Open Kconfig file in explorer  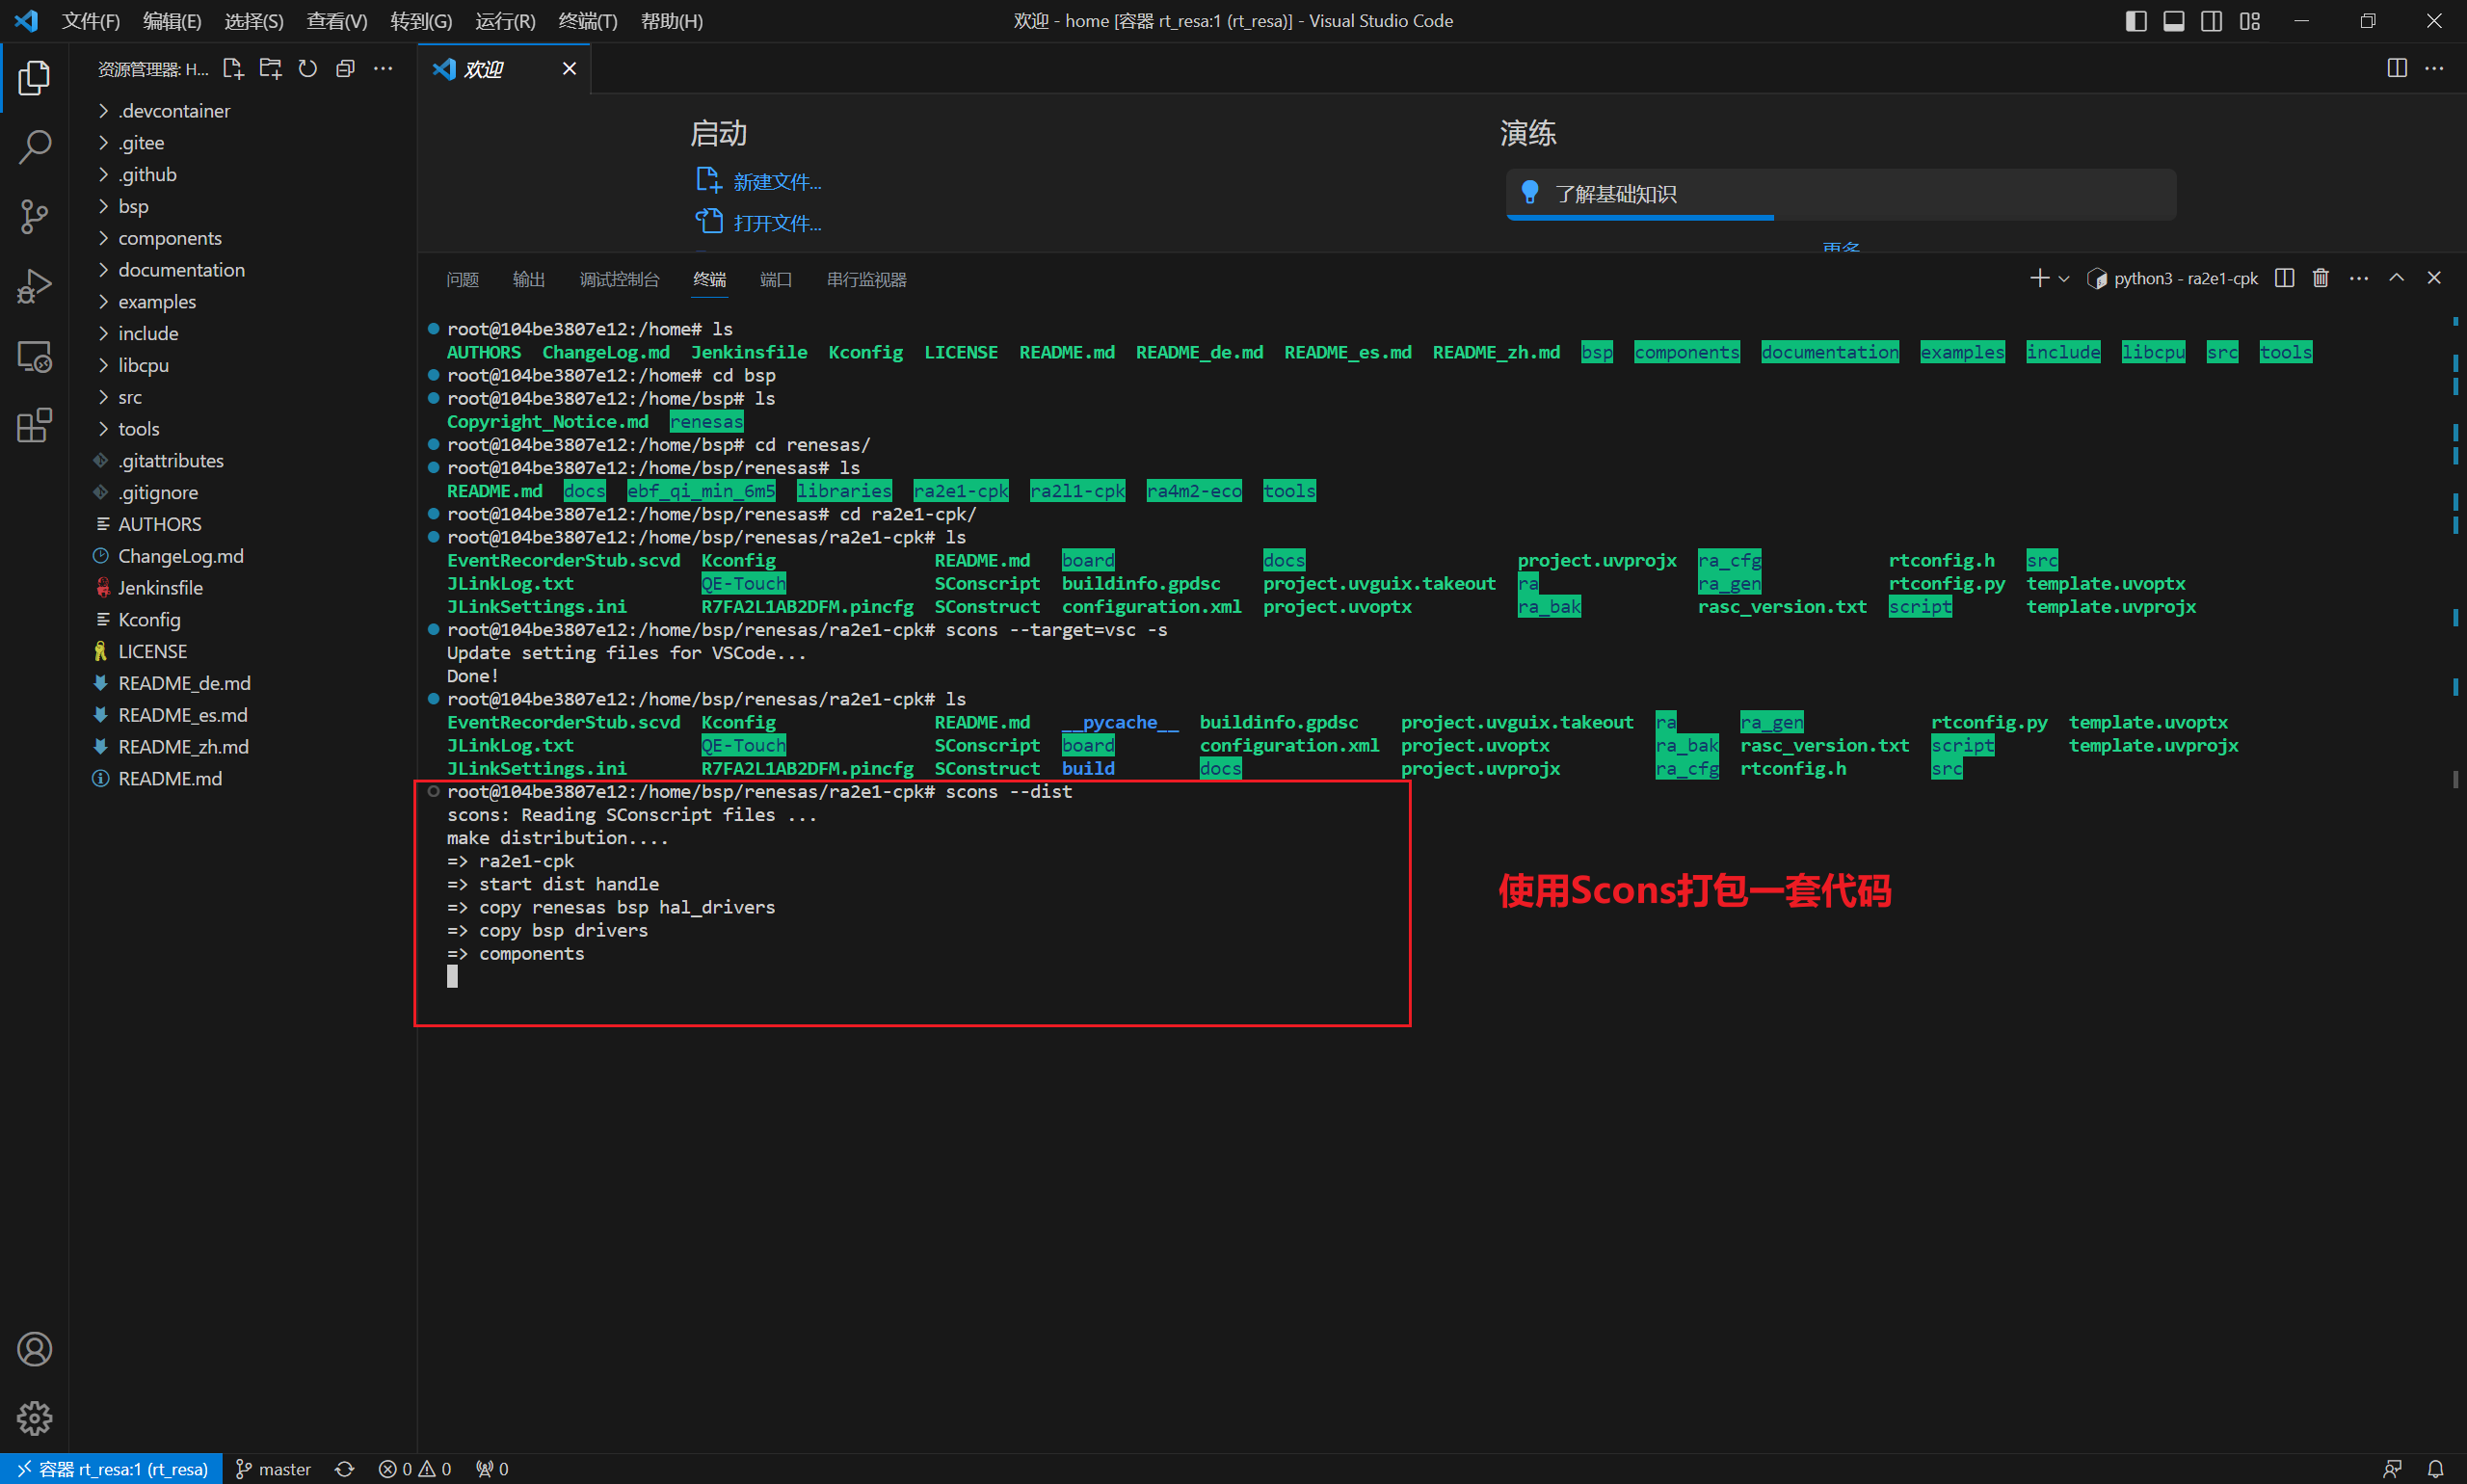coord(245,620)
